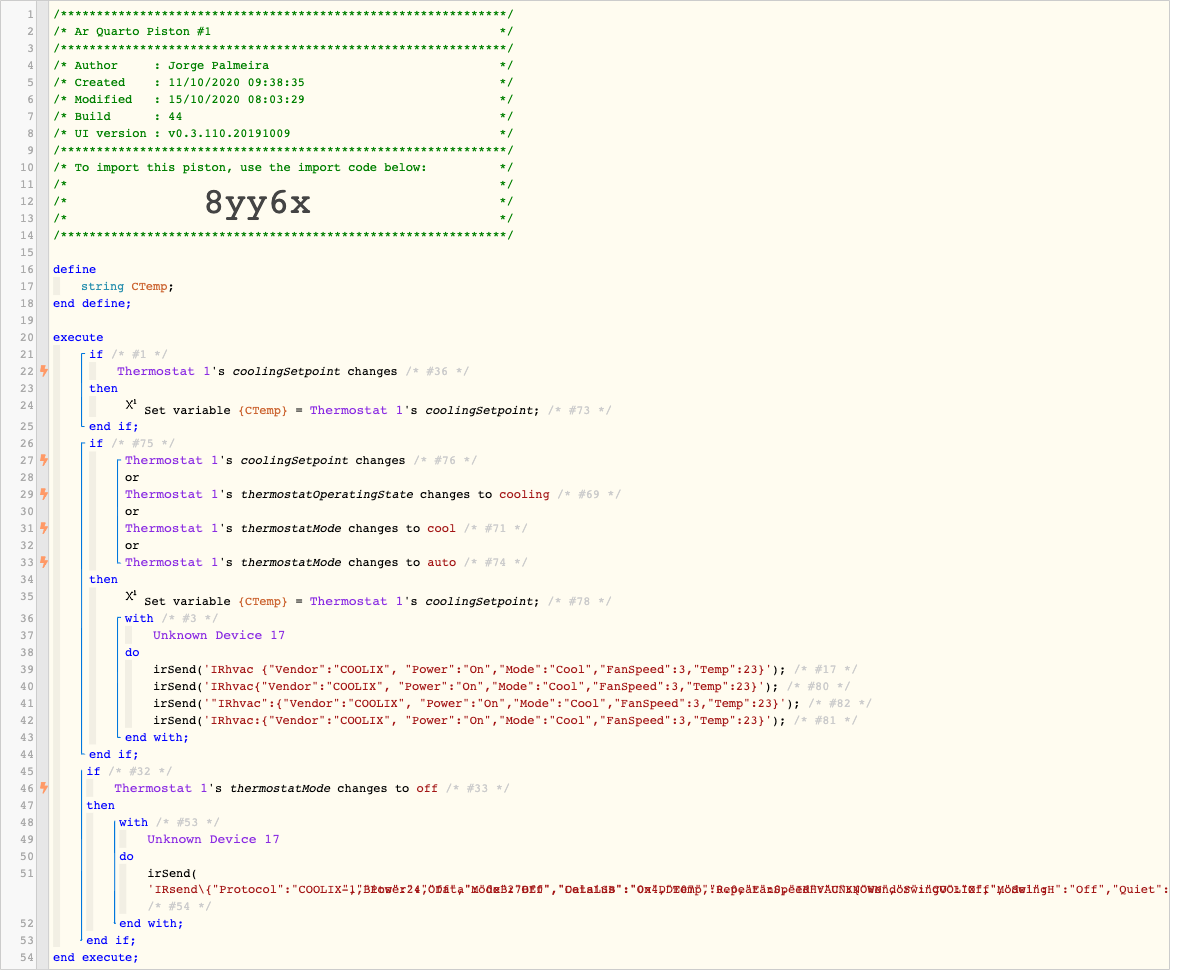Click the X variable icon on line 24

pyautogui.click(x=131, y=406)
